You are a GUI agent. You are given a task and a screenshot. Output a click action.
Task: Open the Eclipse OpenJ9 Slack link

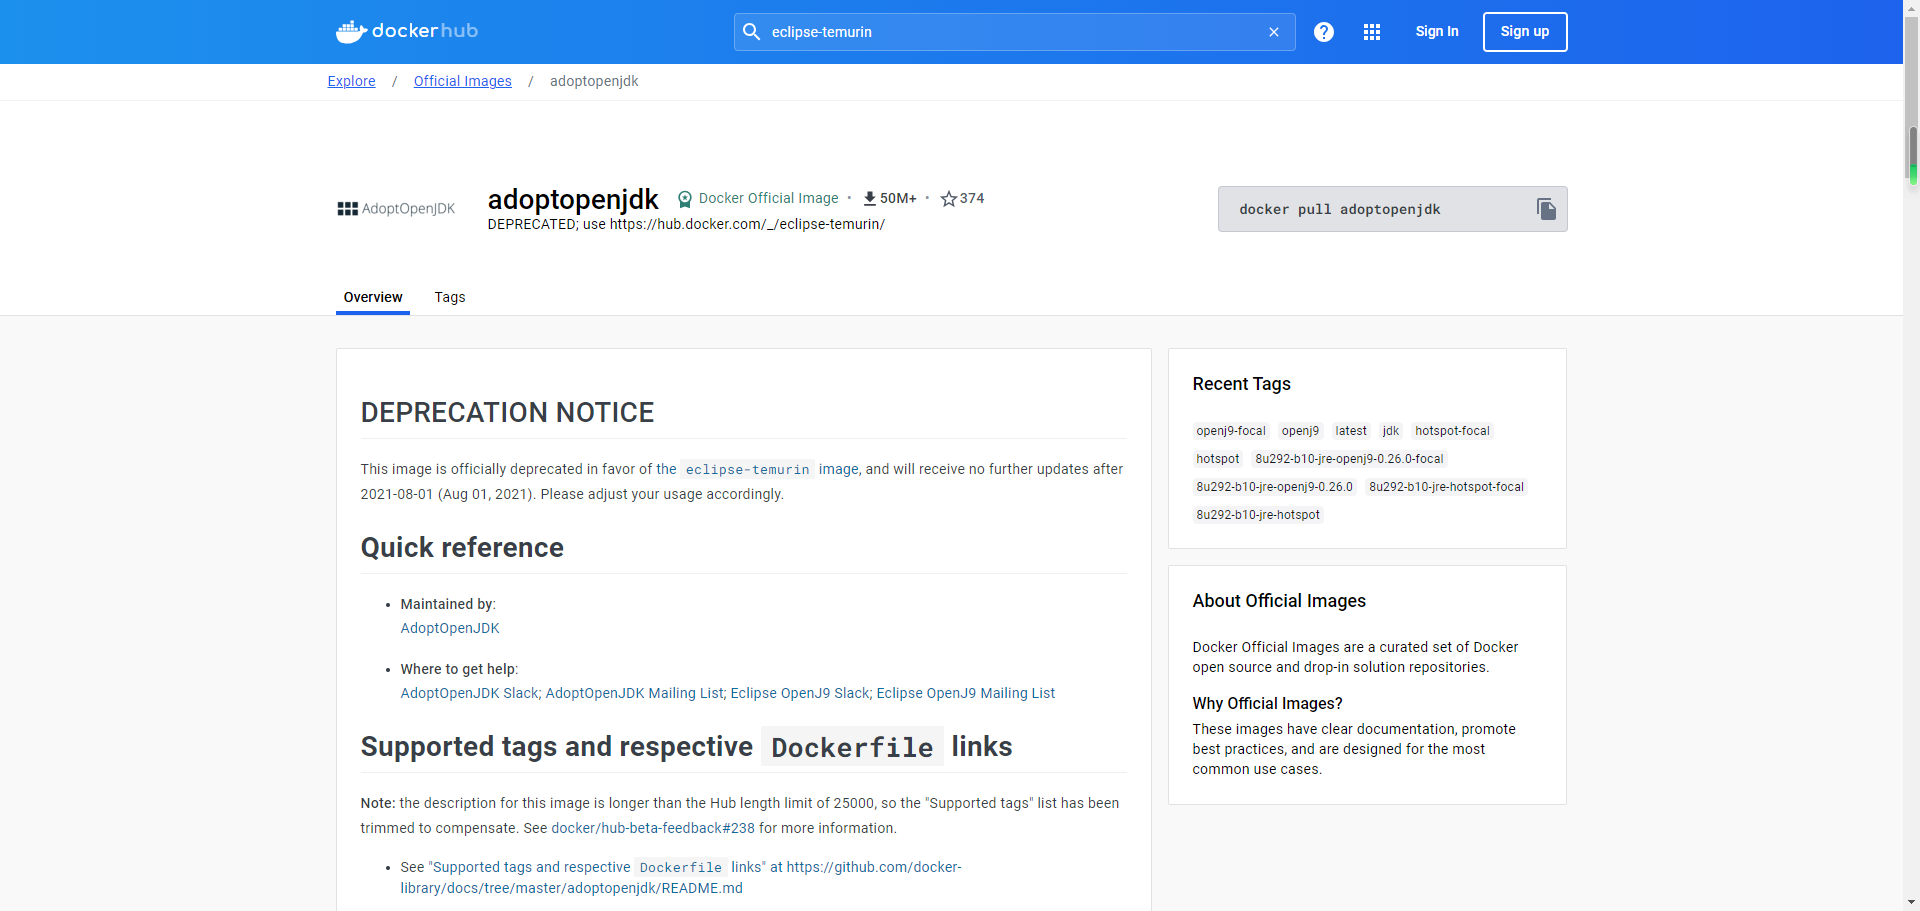pos(800,693)
